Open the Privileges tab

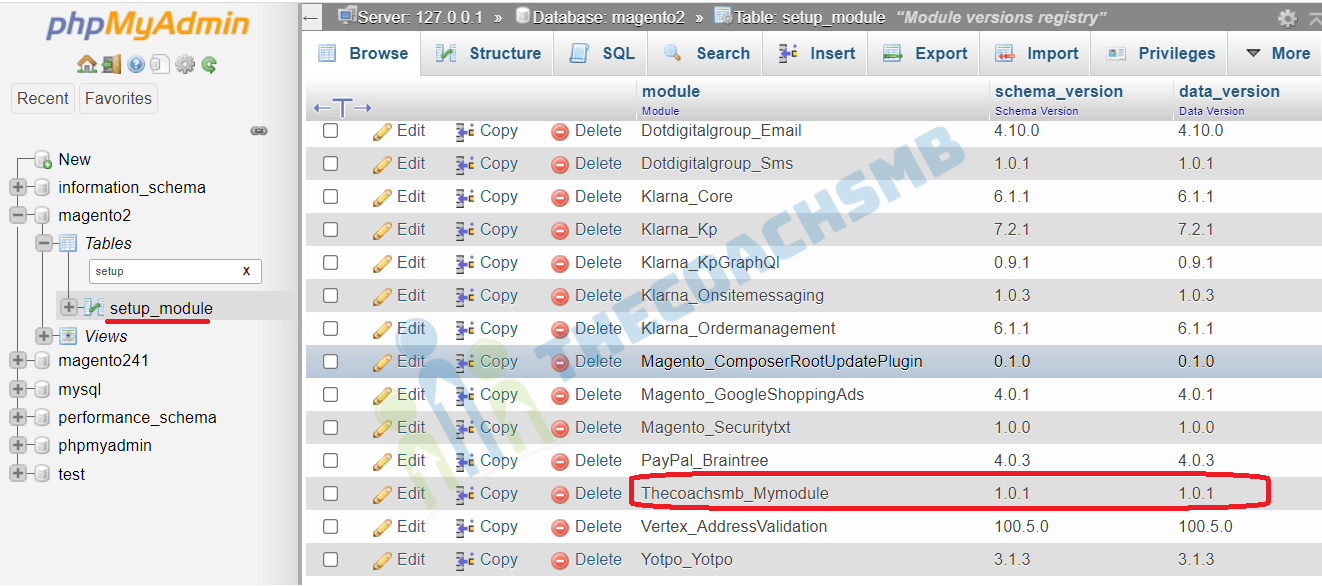click(x=1161, y=54)
